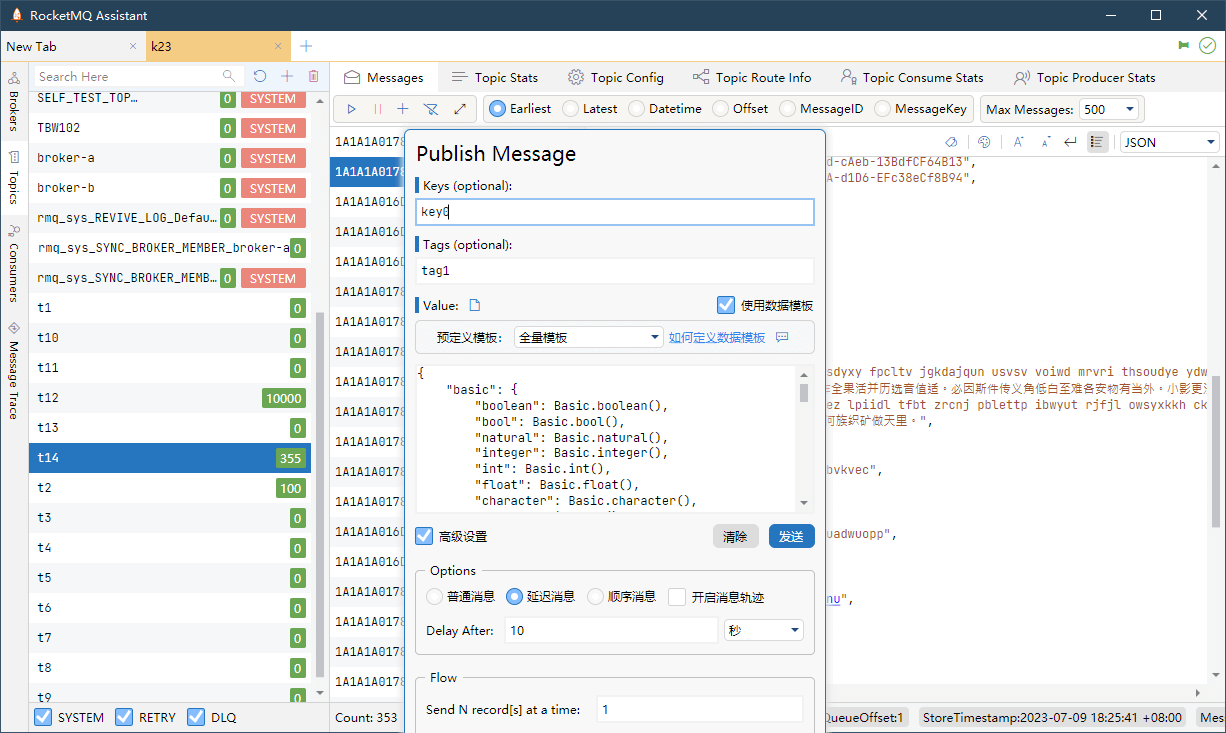
Task: Expand the Max Messages dropdown
Action: (1109, 109)
